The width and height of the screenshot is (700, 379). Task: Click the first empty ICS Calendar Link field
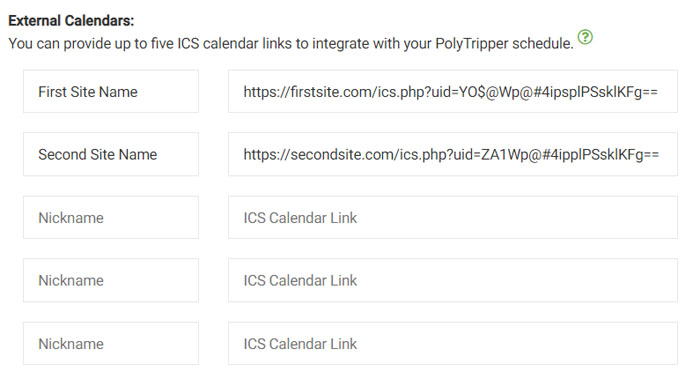click(x=453, y=217)
